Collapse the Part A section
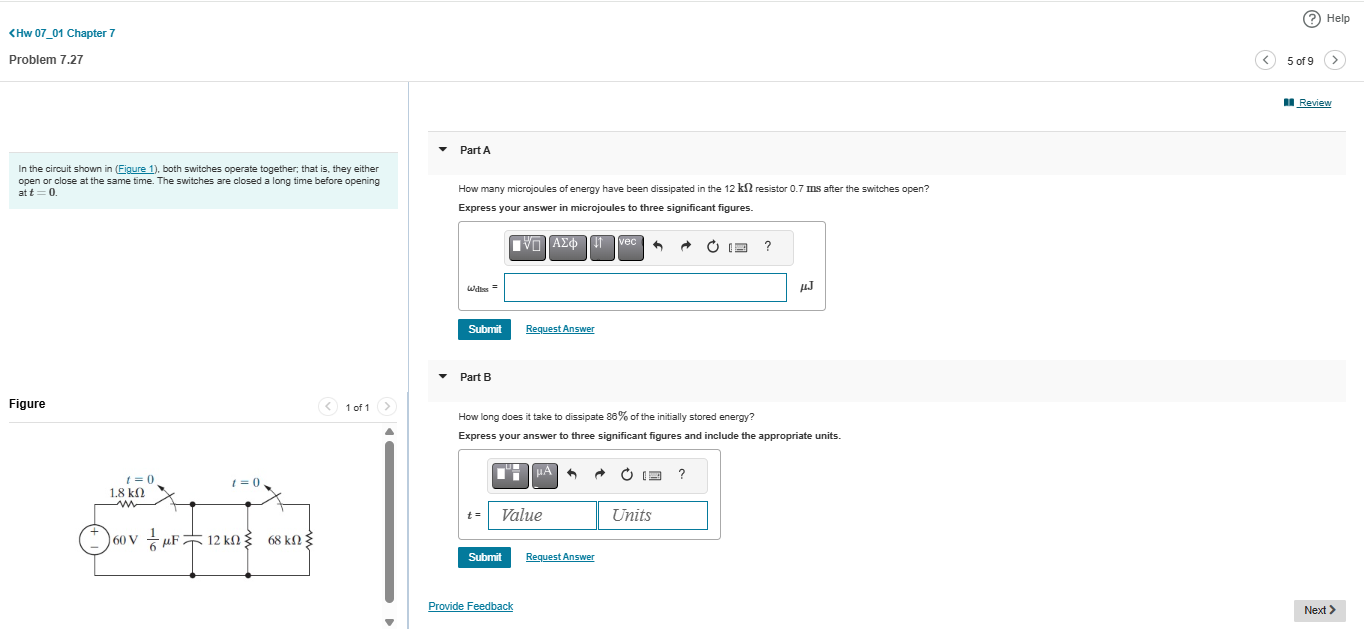Image resolution: width=1364 pixels, height=629 pixels. pos(443,150)
